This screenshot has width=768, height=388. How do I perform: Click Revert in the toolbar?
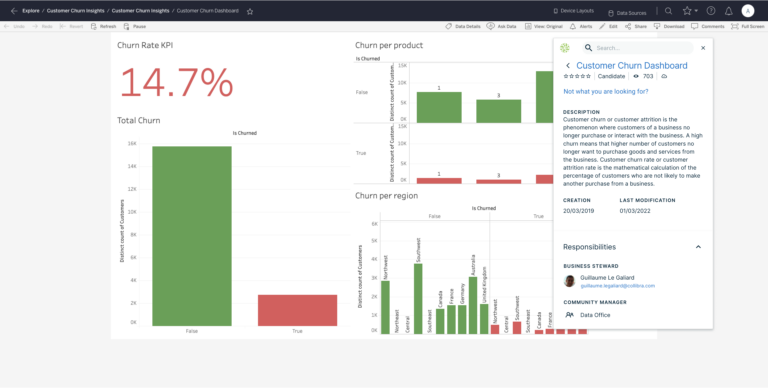pos(72,26)
